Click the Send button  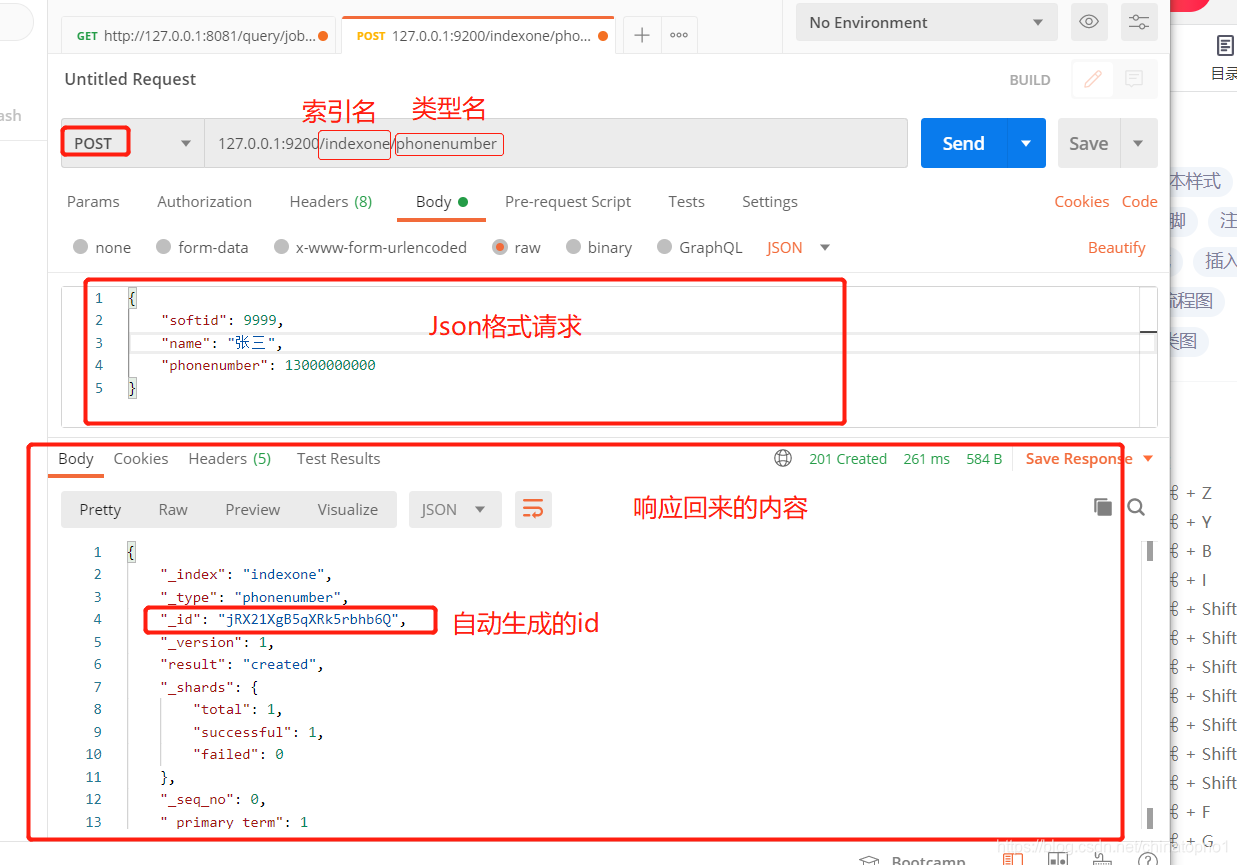pos(962,142)
